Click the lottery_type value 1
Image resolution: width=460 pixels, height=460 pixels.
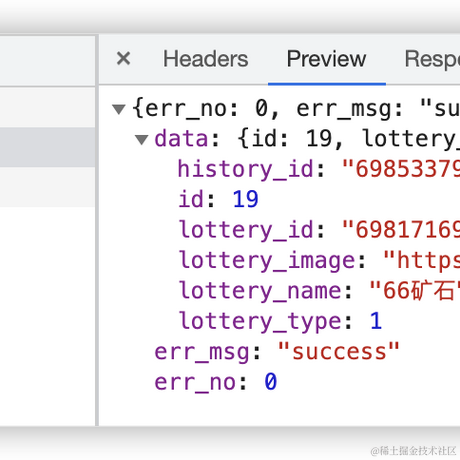pyautogui.click(x=376, y=321)
